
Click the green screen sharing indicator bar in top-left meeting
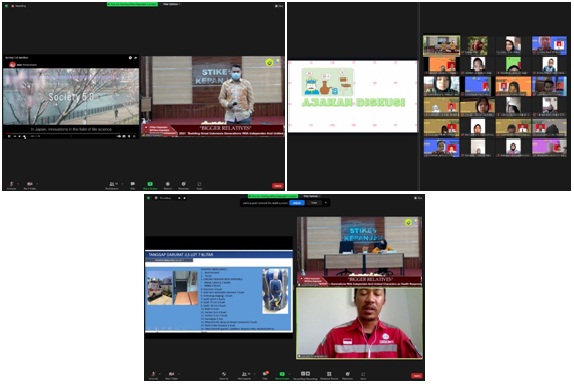[x=133, y=4]
